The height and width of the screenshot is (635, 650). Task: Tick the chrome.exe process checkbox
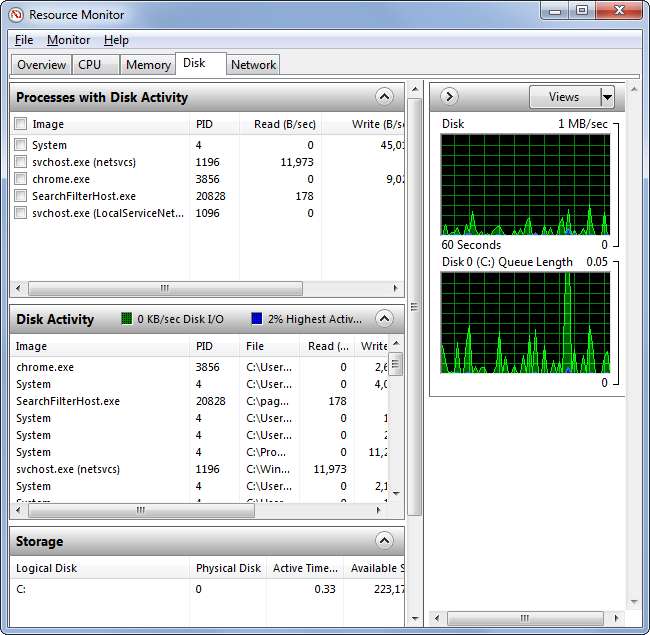(x=21, y=179)
